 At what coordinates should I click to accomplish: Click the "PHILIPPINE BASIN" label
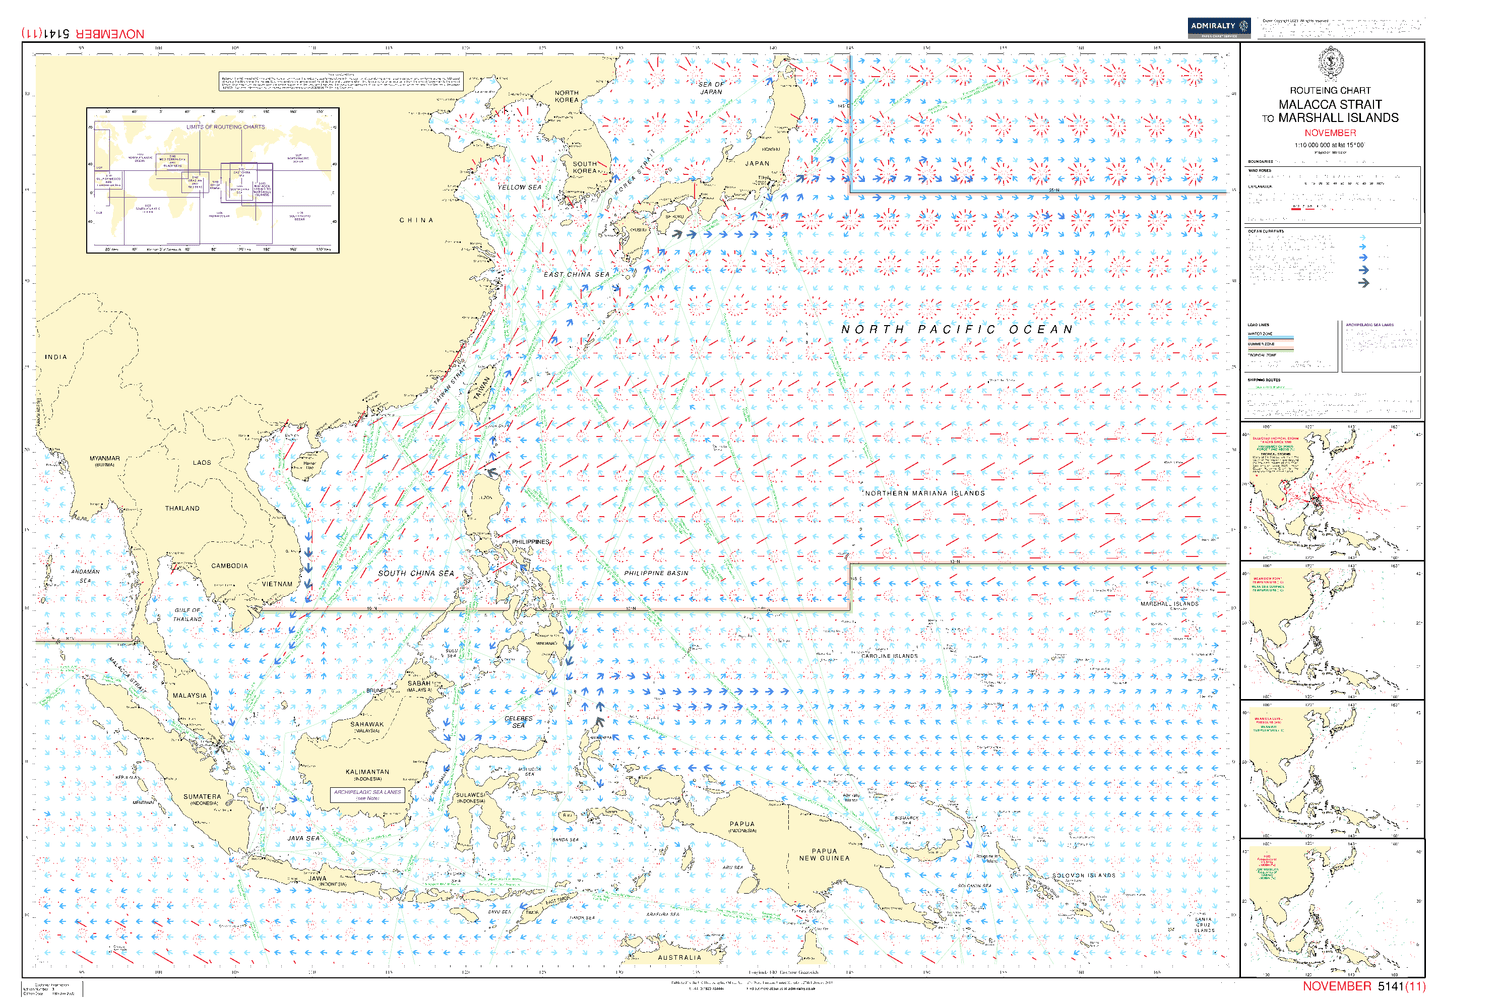[657, 573]
